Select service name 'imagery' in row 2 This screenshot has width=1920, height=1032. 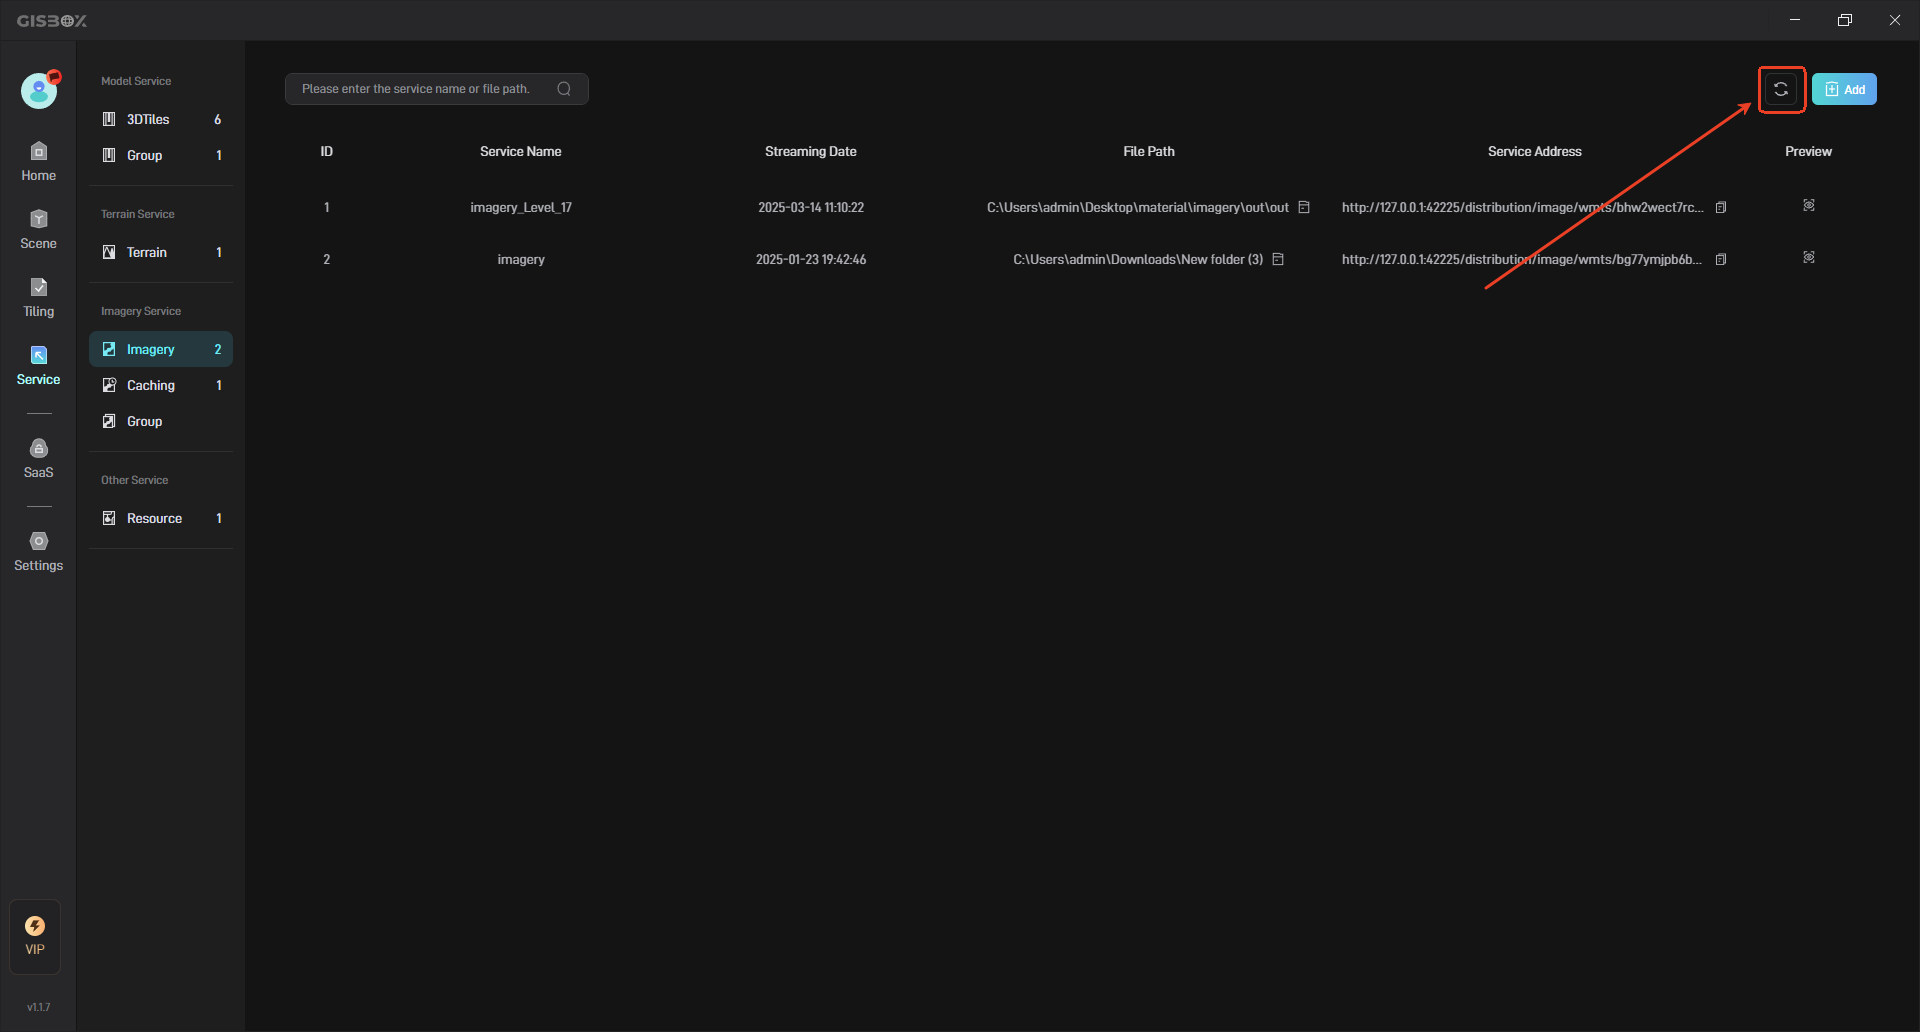521,259
